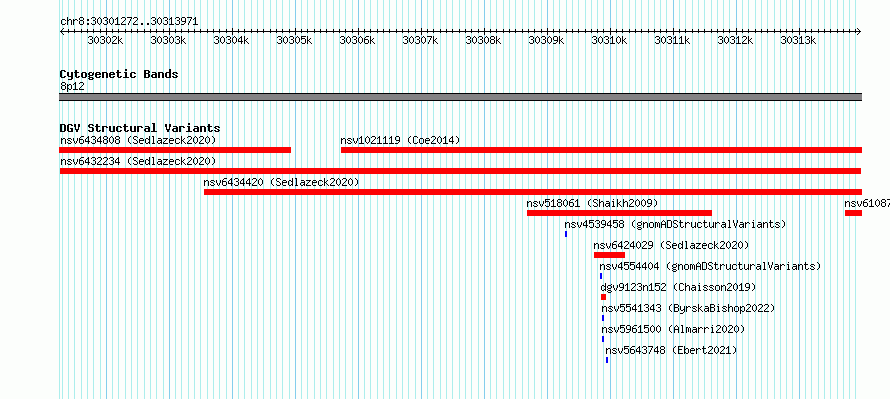The width and height of the screenshot is (890, 399).
Task: Click the DGV Structural Variants track title
Action: click(x=140, y=128)
